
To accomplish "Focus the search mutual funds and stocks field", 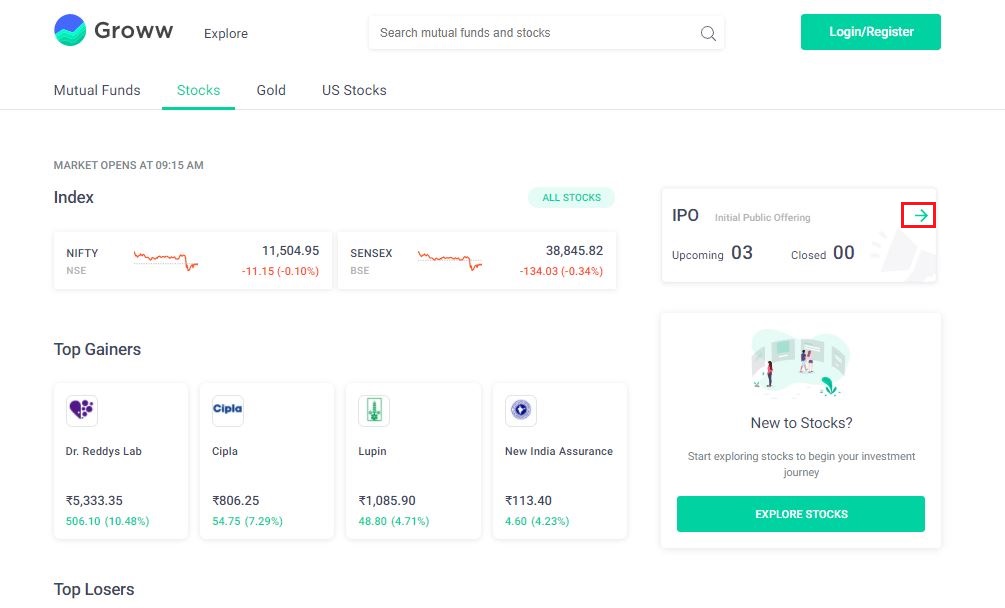I will point(546,33).
